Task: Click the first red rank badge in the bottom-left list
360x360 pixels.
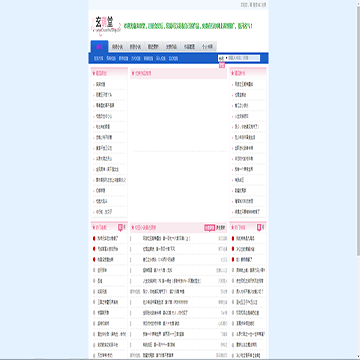Action: (94, 238)
